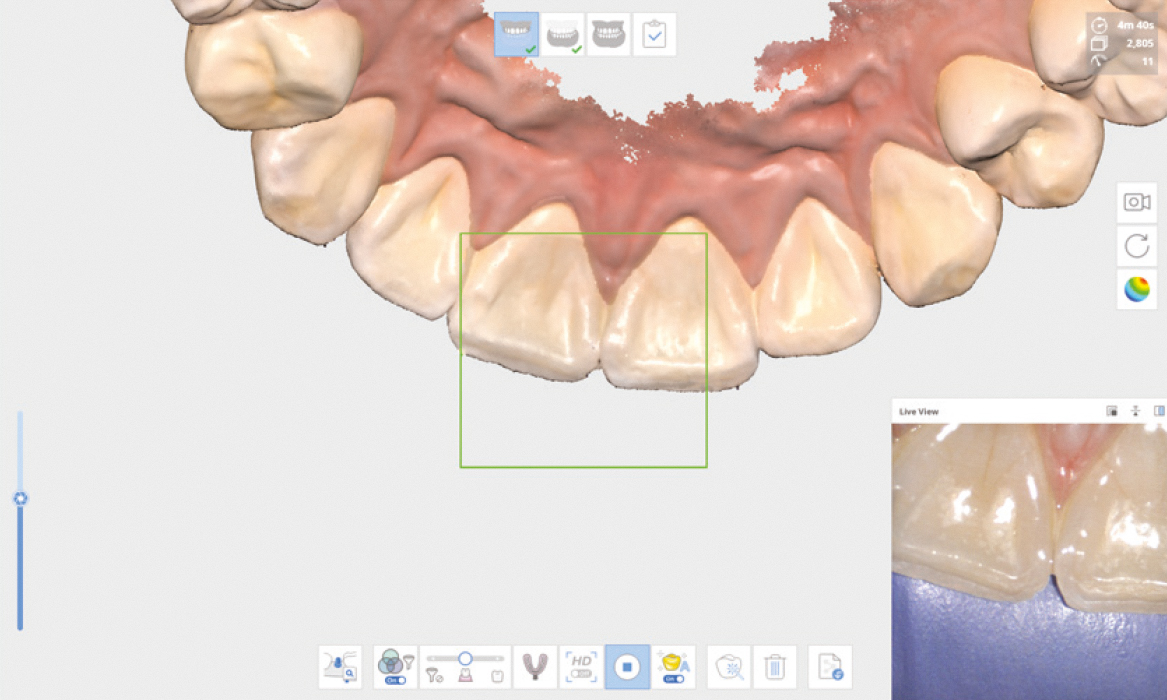
Task: Adjust the scan depth slider handle
Action: (x=465, y=658)
